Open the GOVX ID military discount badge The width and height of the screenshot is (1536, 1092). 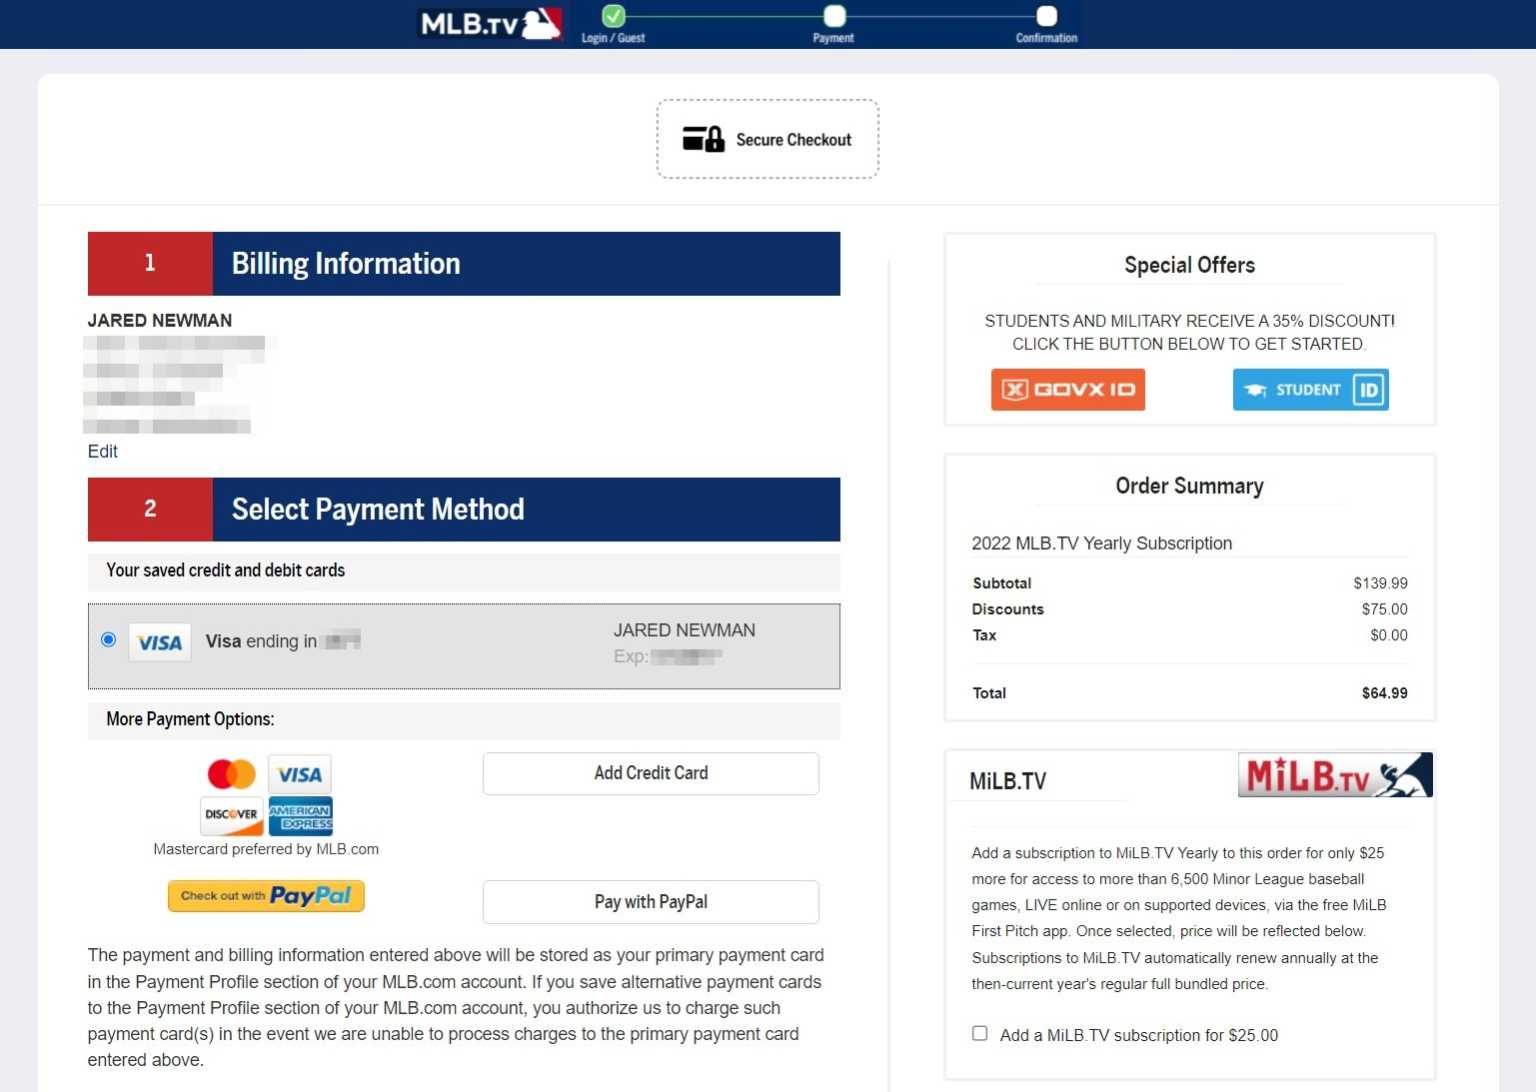(1067, 390)
